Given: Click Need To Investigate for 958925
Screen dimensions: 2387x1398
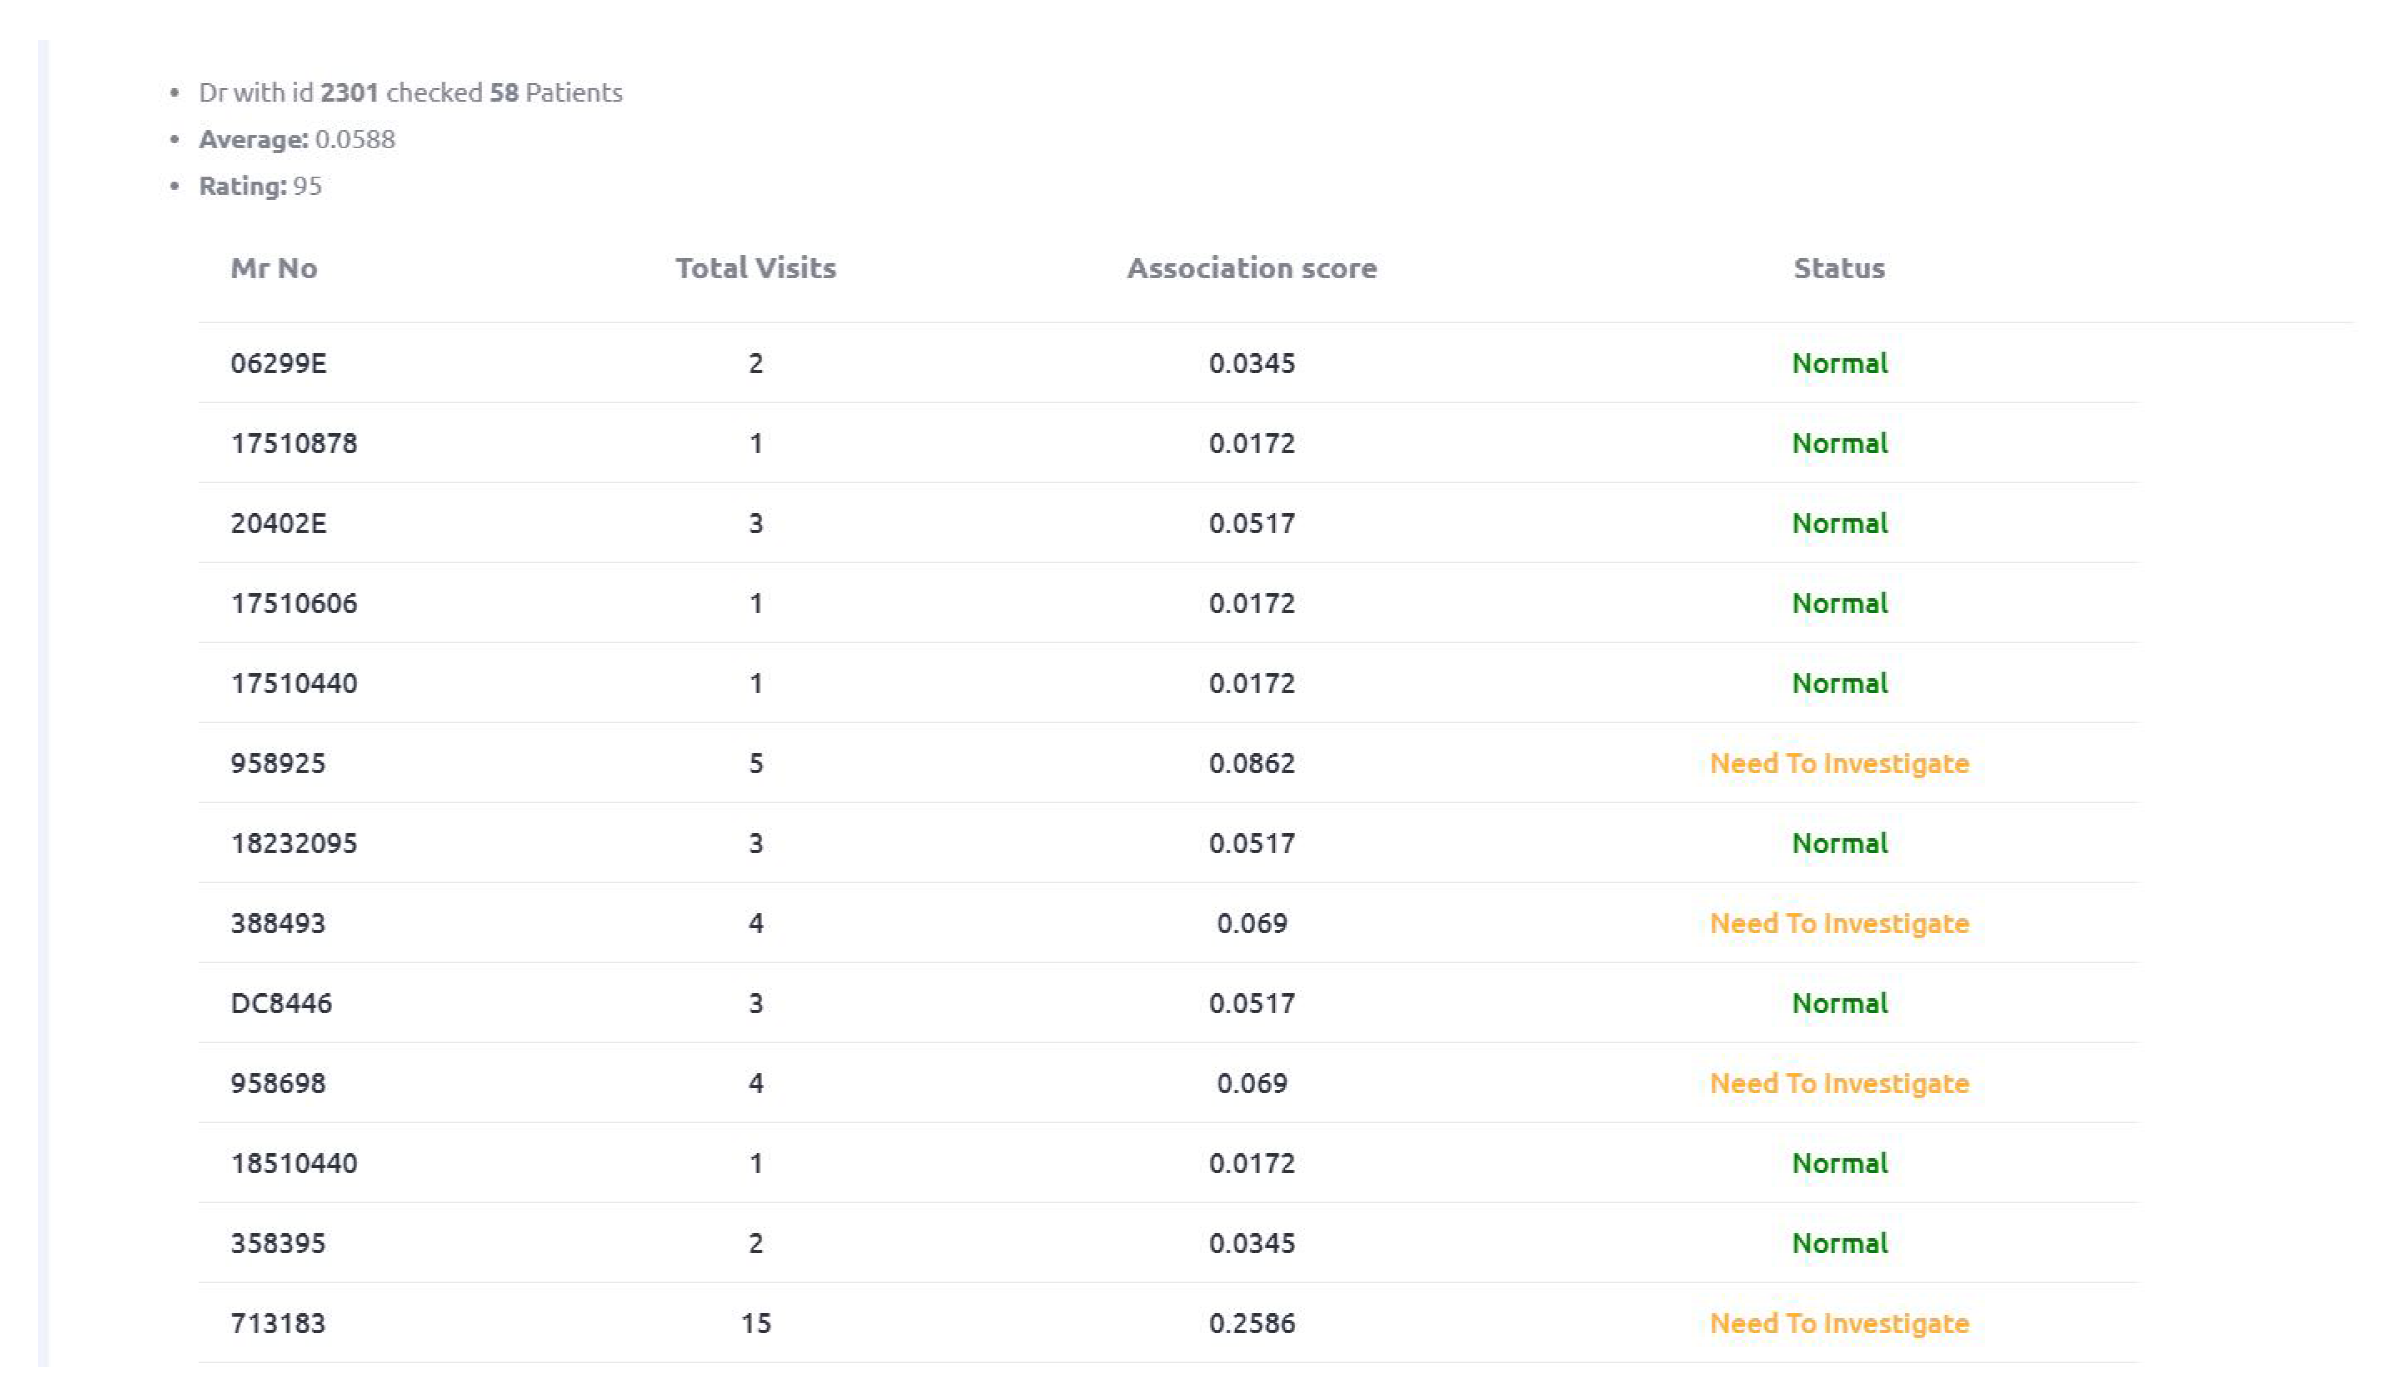Looking at the screenshot, I should [x=1838, y=763].
